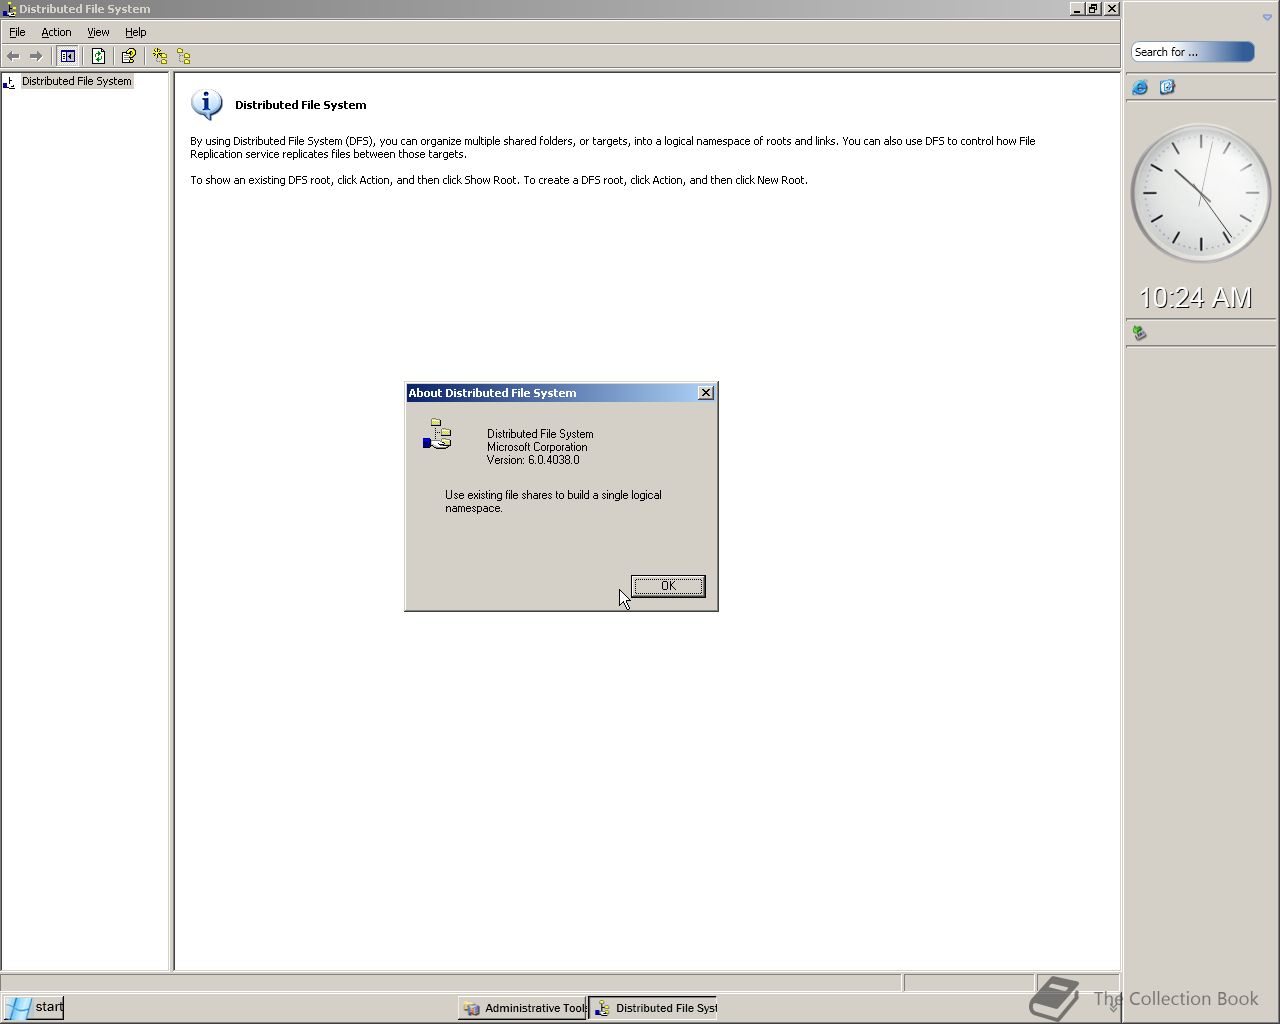Open the View menu
This screenshot has height=1024, width=1280.
tap(98, 32)
